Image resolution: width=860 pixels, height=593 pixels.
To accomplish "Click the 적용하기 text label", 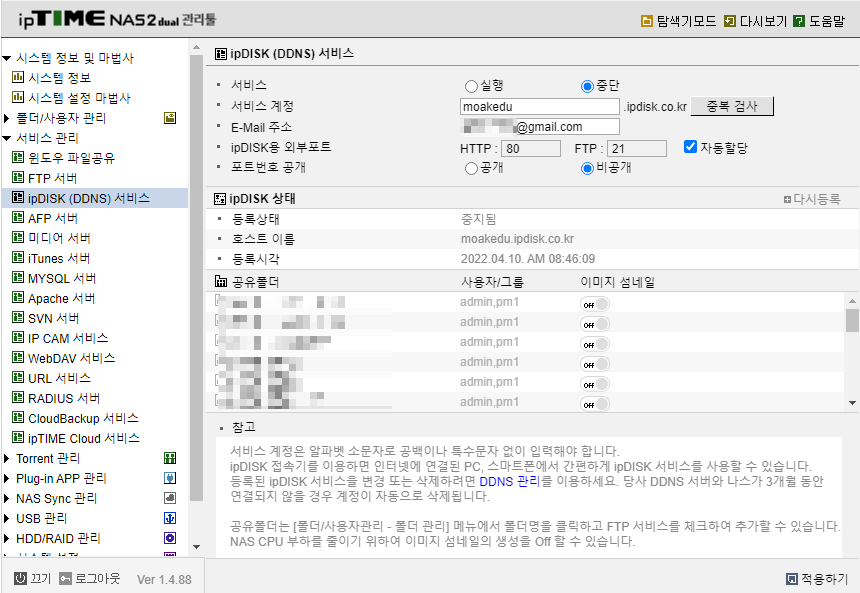I will coord(824,579).
